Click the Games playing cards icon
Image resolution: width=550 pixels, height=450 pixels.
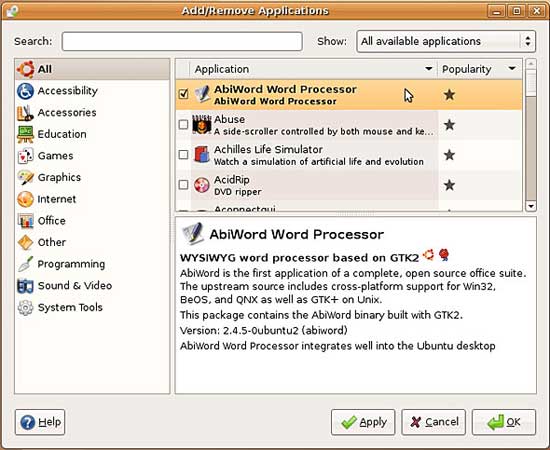(x=26, y=156)
